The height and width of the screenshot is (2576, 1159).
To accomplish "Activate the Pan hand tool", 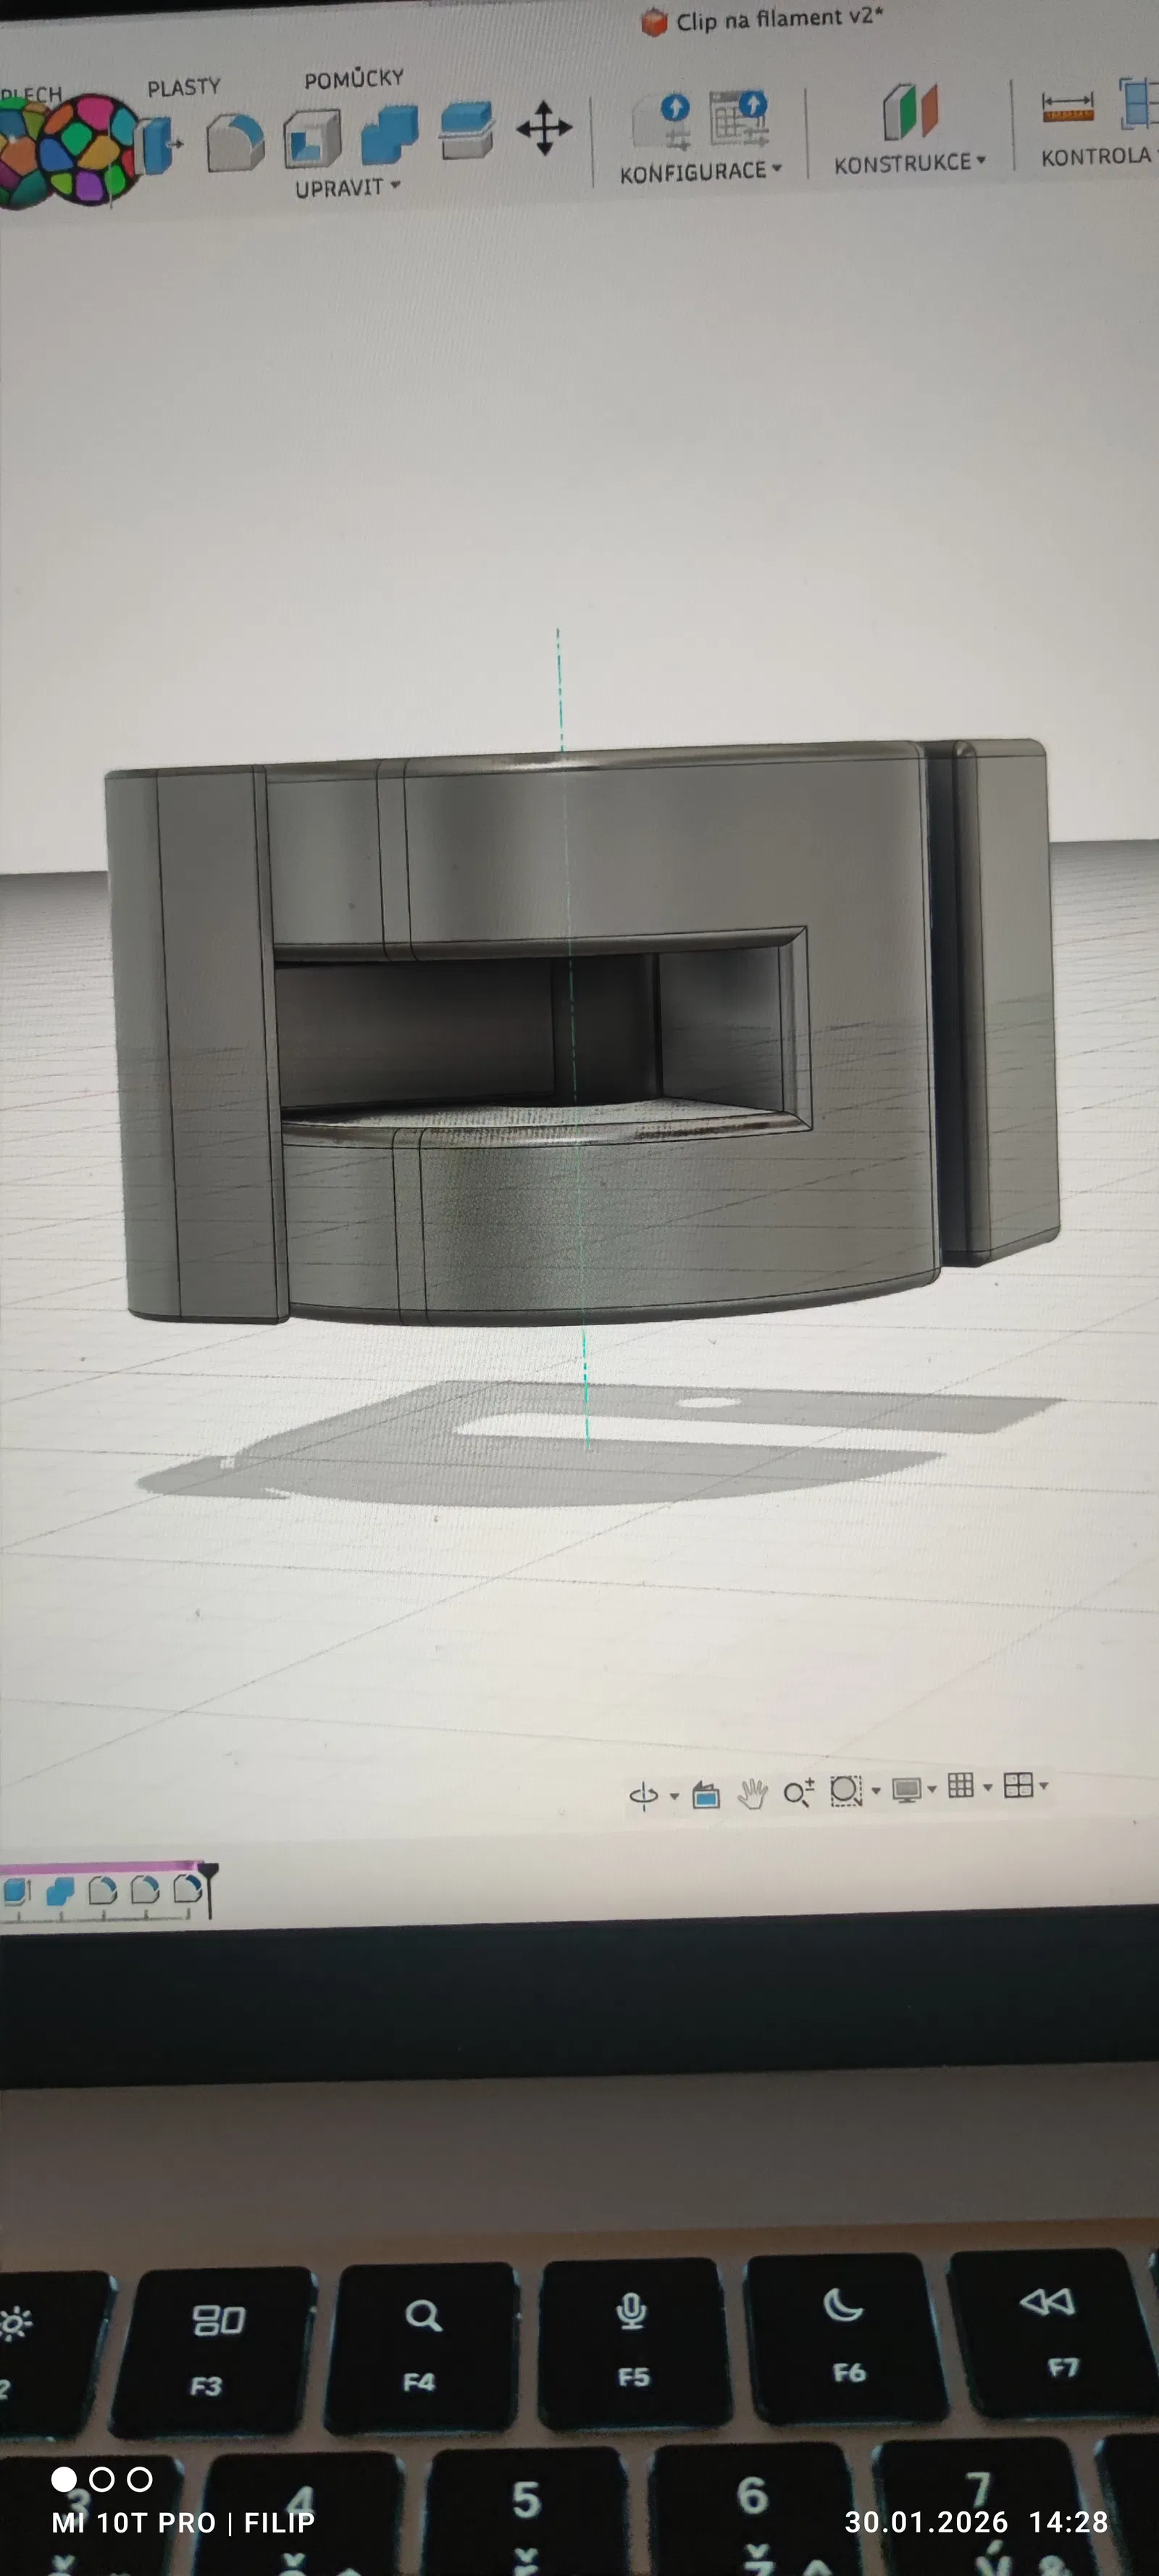I will pos(752,1794).
